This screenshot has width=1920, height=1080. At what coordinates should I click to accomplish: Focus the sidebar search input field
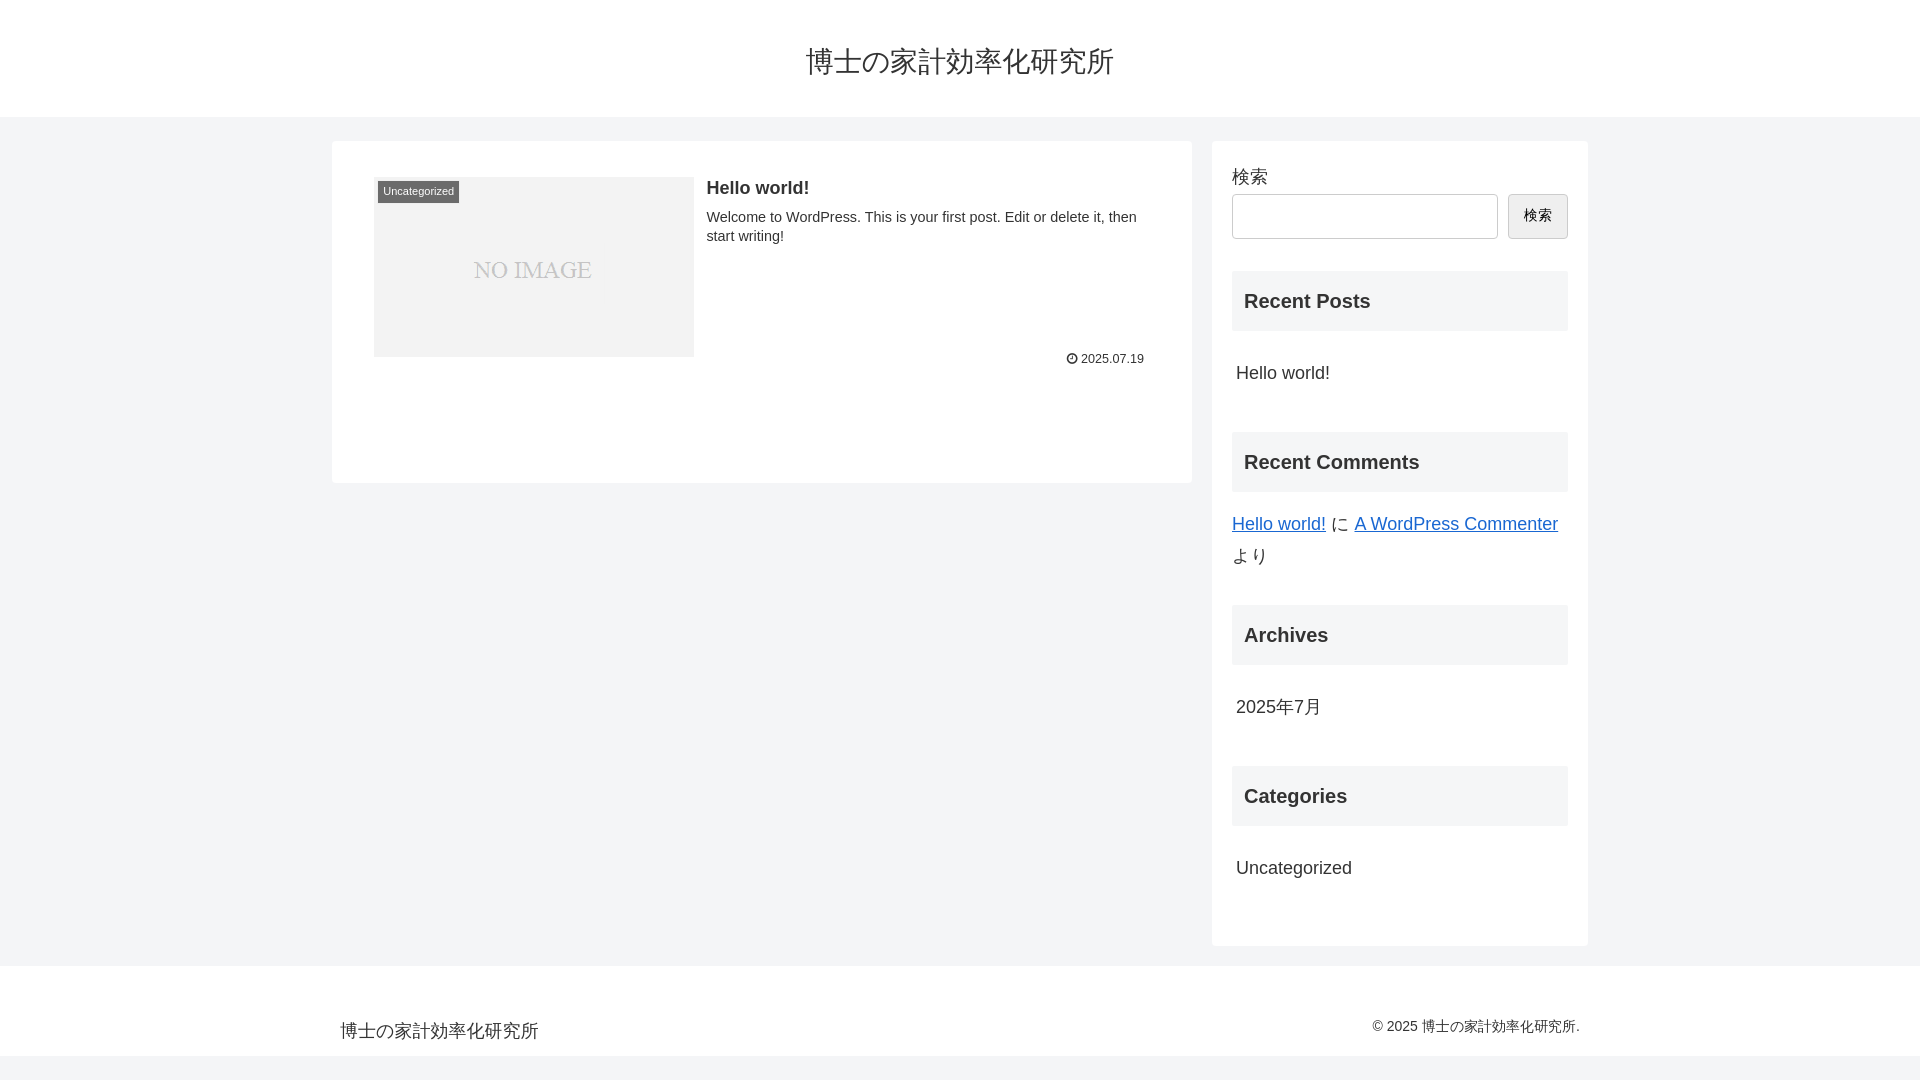point(1364,216)
